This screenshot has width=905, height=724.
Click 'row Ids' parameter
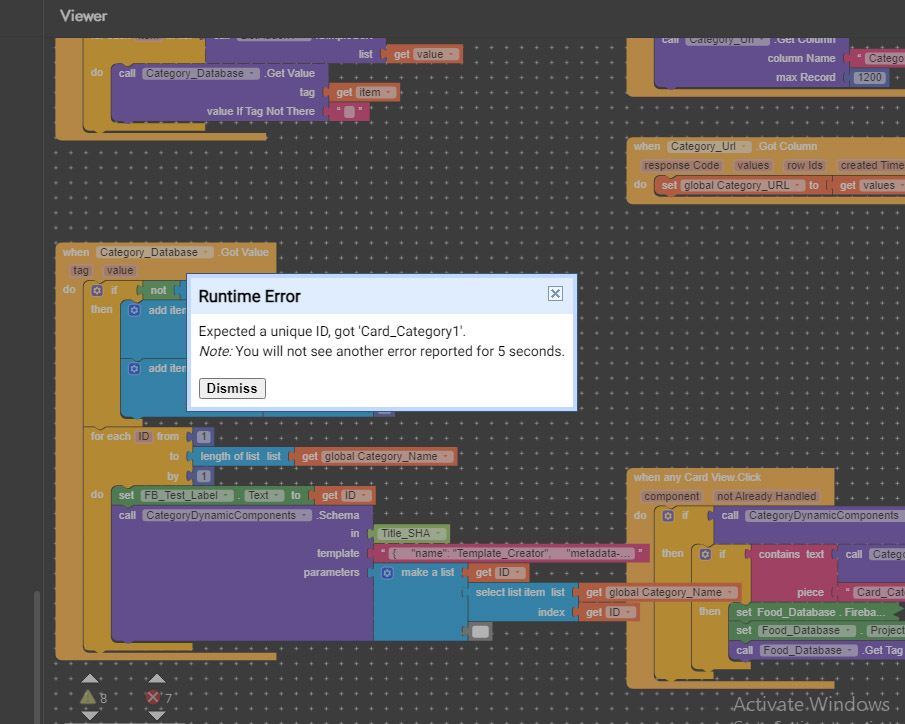pos(805,166)
